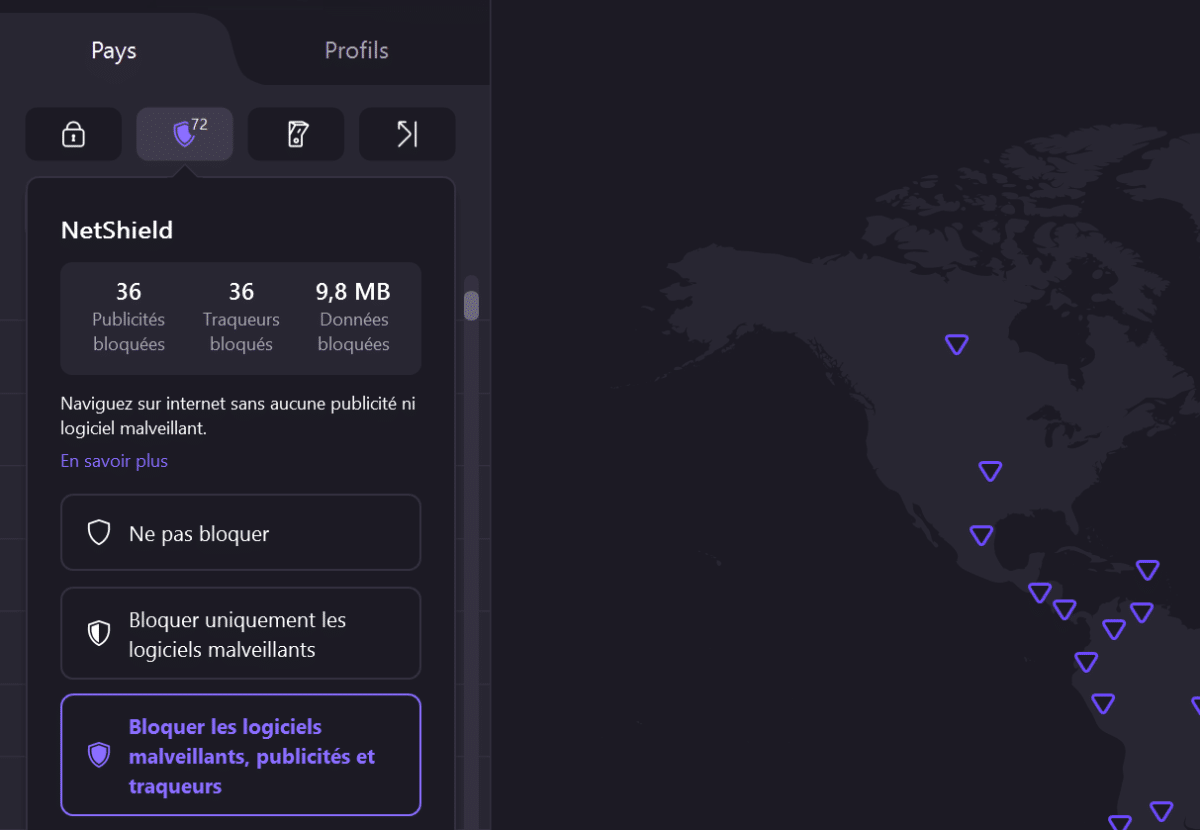This screenshot has width=1200, height=830.
Task: Click the 'Traqueurs bloqués' count
Action: [241, 292]
